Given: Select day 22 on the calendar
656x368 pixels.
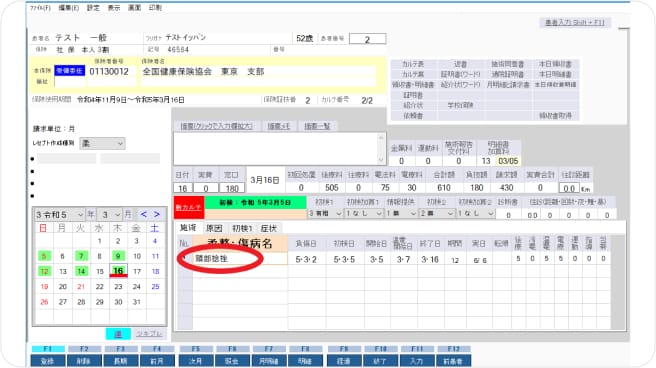Looking at the screenshot, I should click(x=100, y=286).
